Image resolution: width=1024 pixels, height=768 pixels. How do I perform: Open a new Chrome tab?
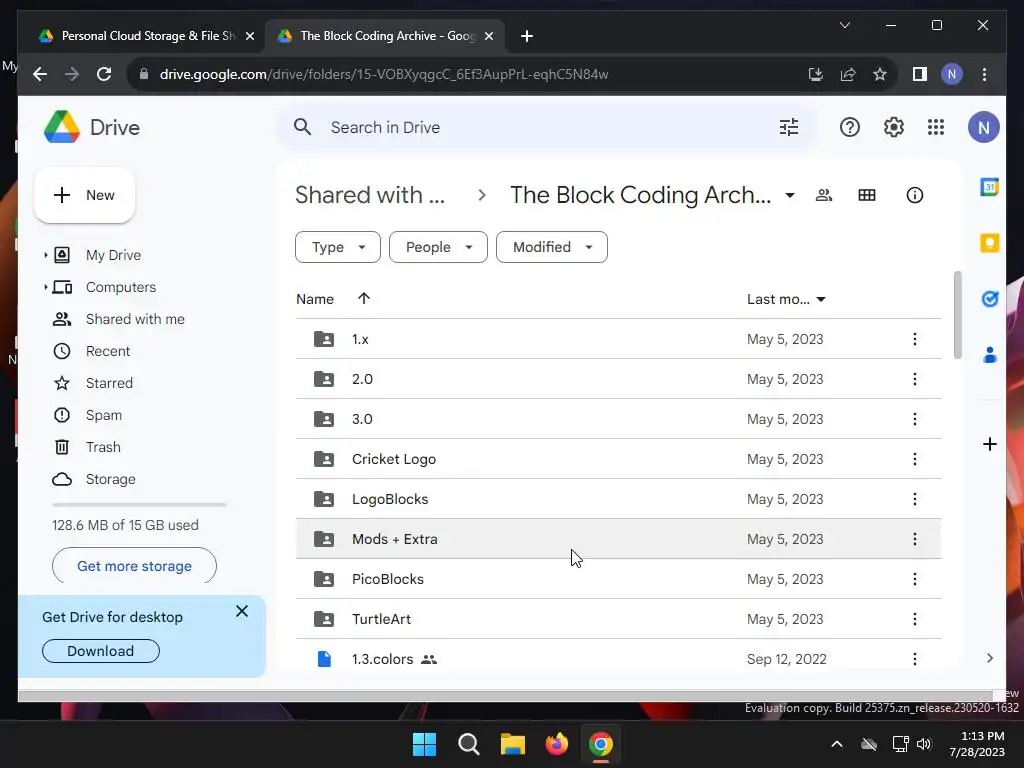[527, 36]
